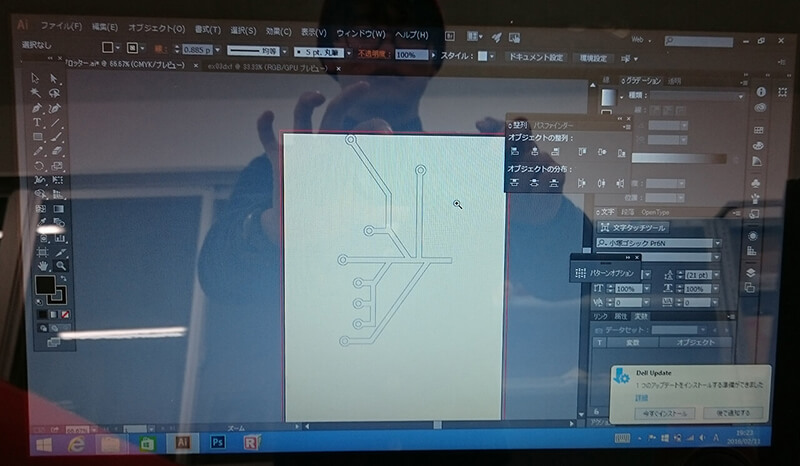Select the Type tool
This screenshot has width=800, height=466.
pos(37,122)
